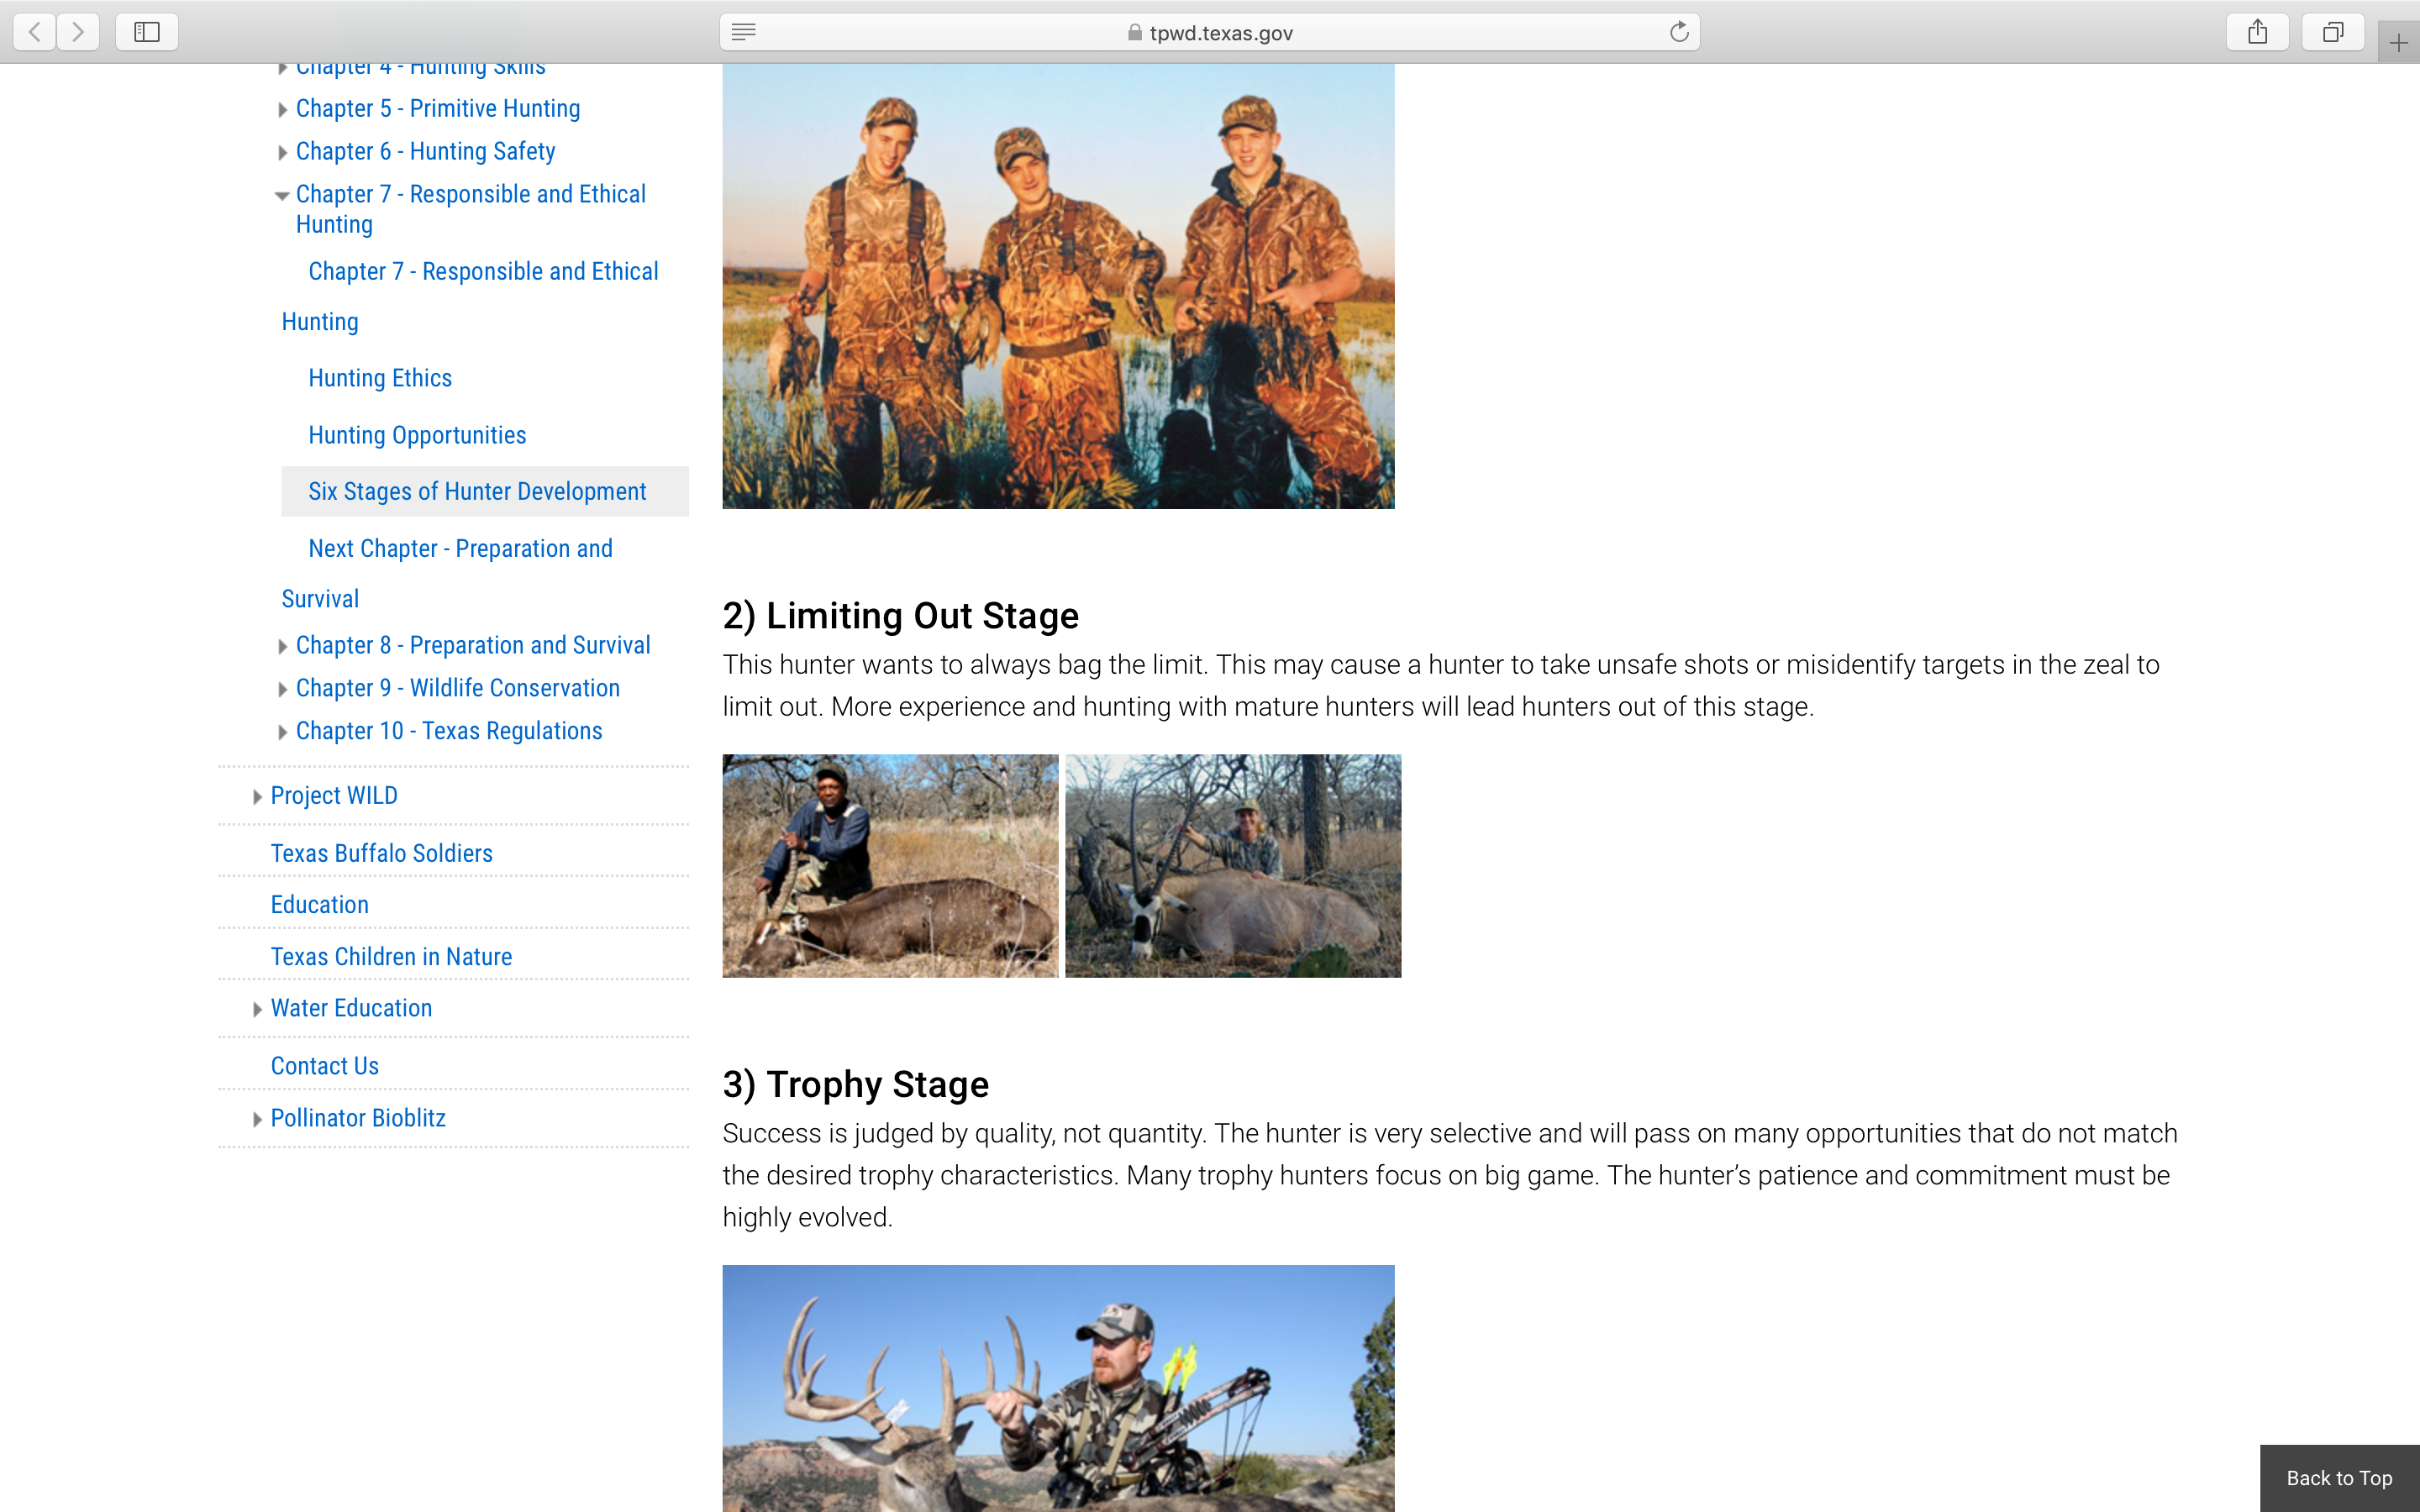The image size is (2420, 1512).
Task: Click the duck hunters photo
Action: (1058, 286)
